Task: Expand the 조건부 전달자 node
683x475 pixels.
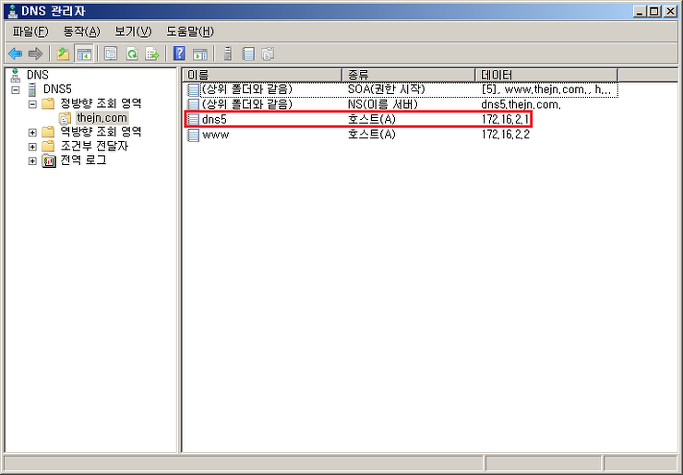Action: tap(32, 147)
